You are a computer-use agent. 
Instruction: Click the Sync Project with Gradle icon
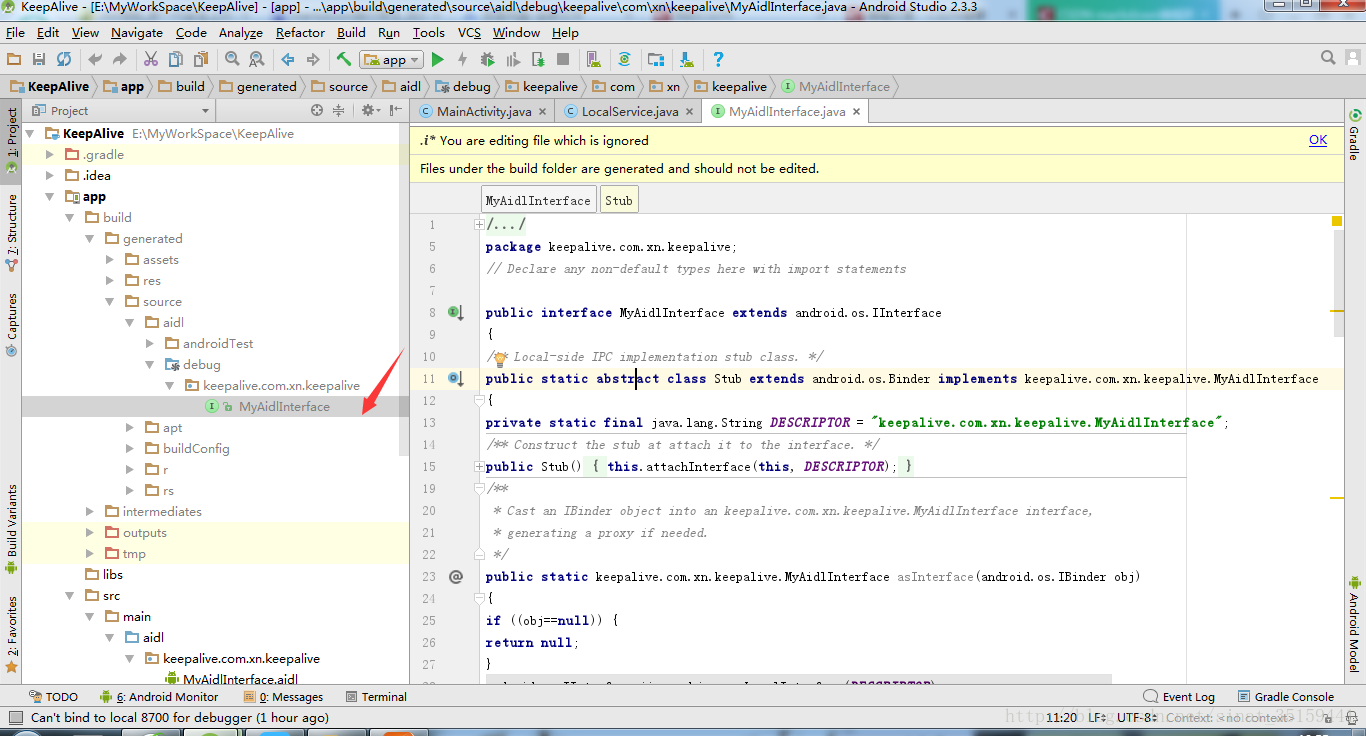click(625, 60)
